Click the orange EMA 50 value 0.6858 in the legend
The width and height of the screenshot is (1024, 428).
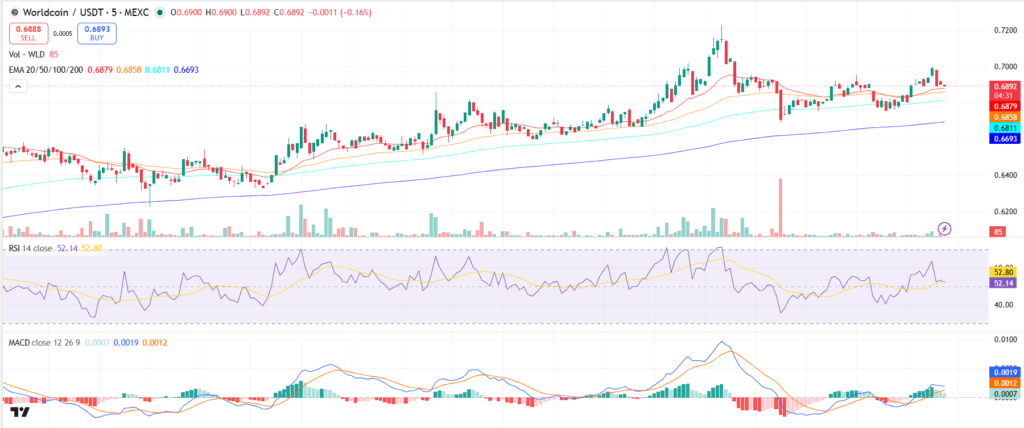point(129,69)
